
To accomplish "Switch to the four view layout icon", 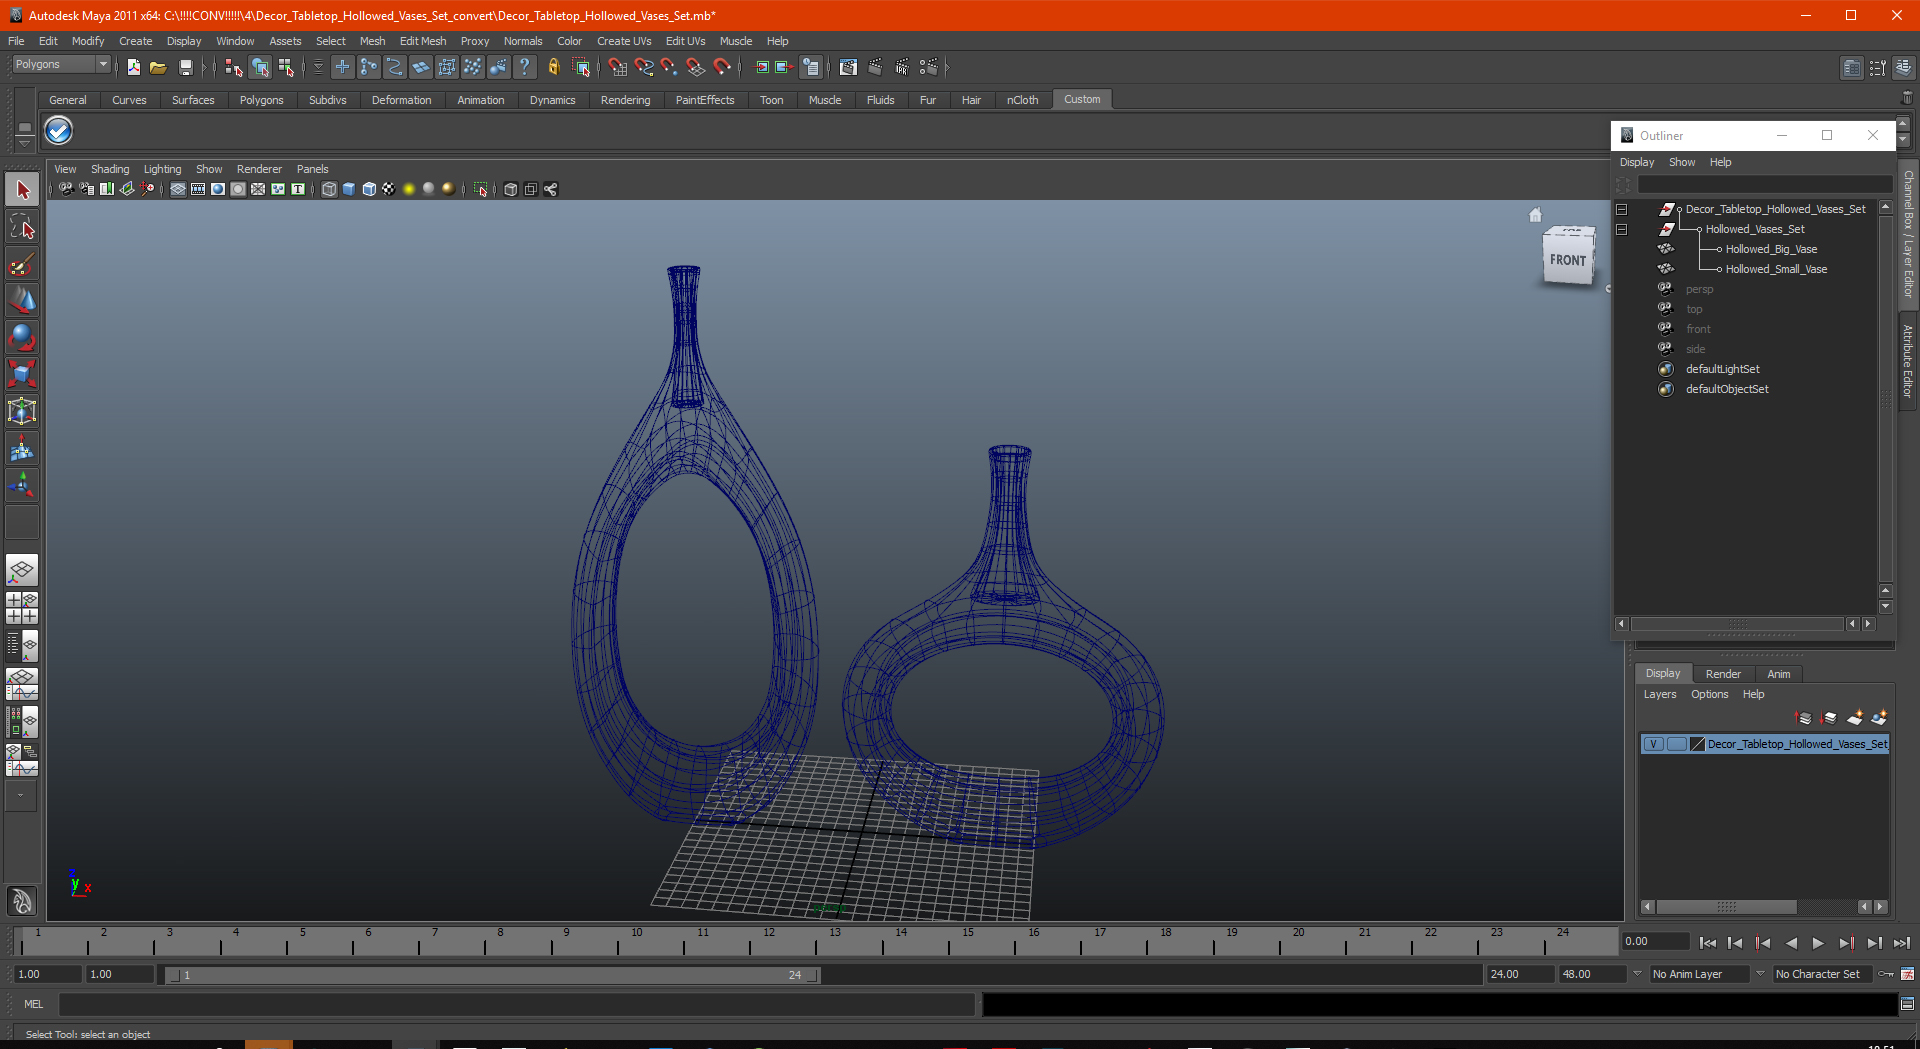I will pos(22,608).
